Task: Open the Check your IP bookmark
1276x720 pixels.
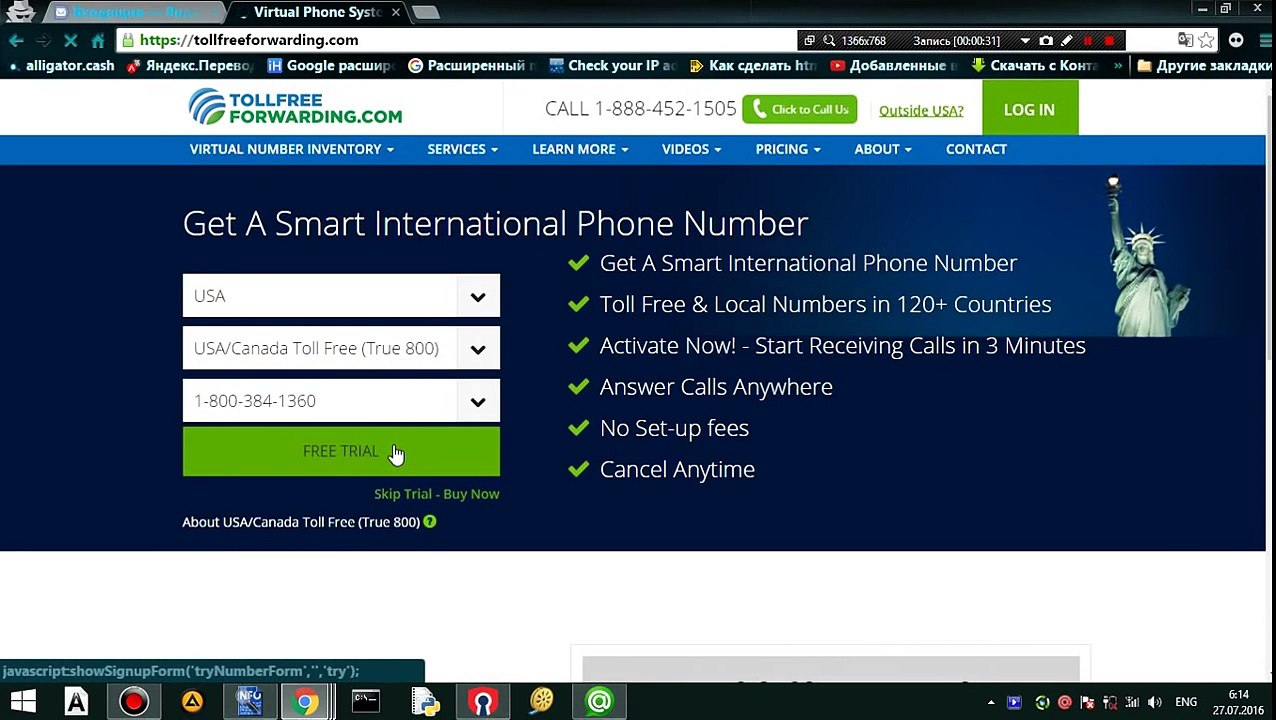Action: coord(613,65)
